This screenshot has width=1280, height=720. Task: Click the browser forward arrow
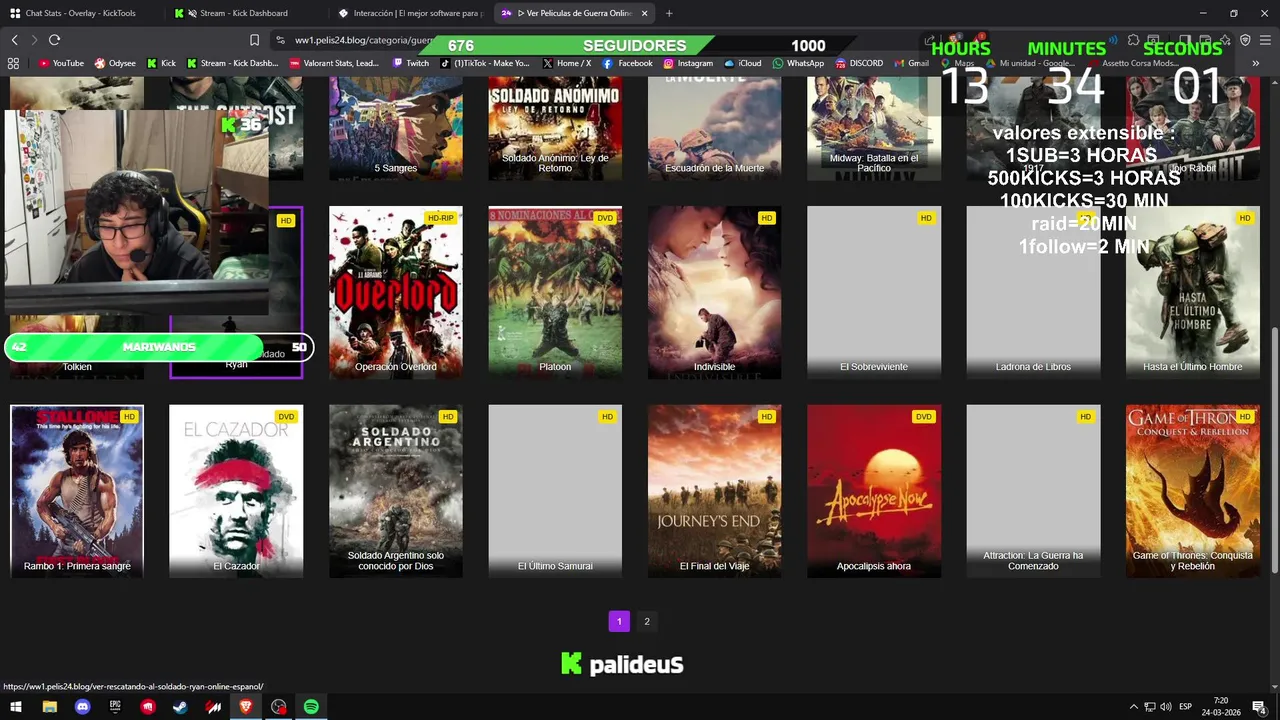[x=34, y=40]
